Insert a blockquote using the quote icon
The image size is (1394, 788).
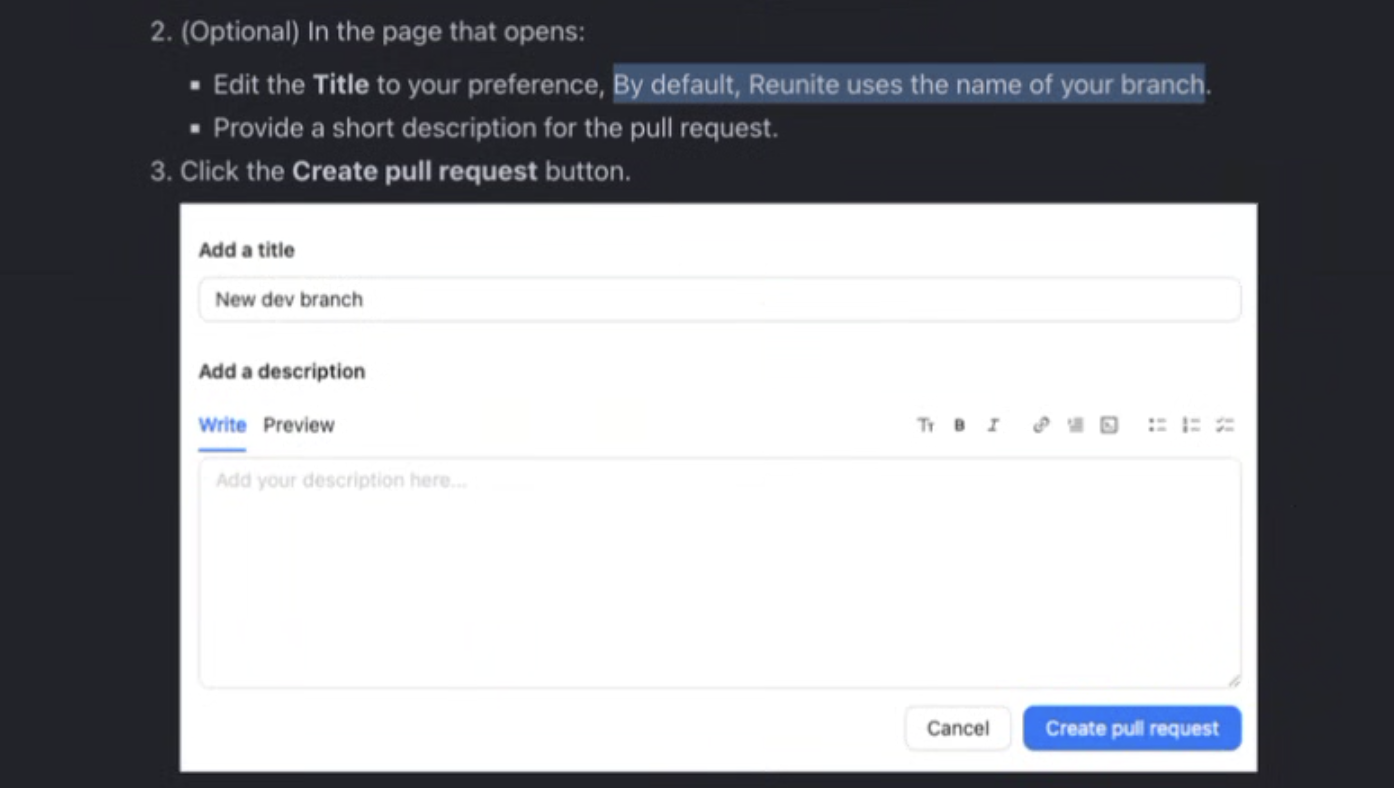[1075, 425]
